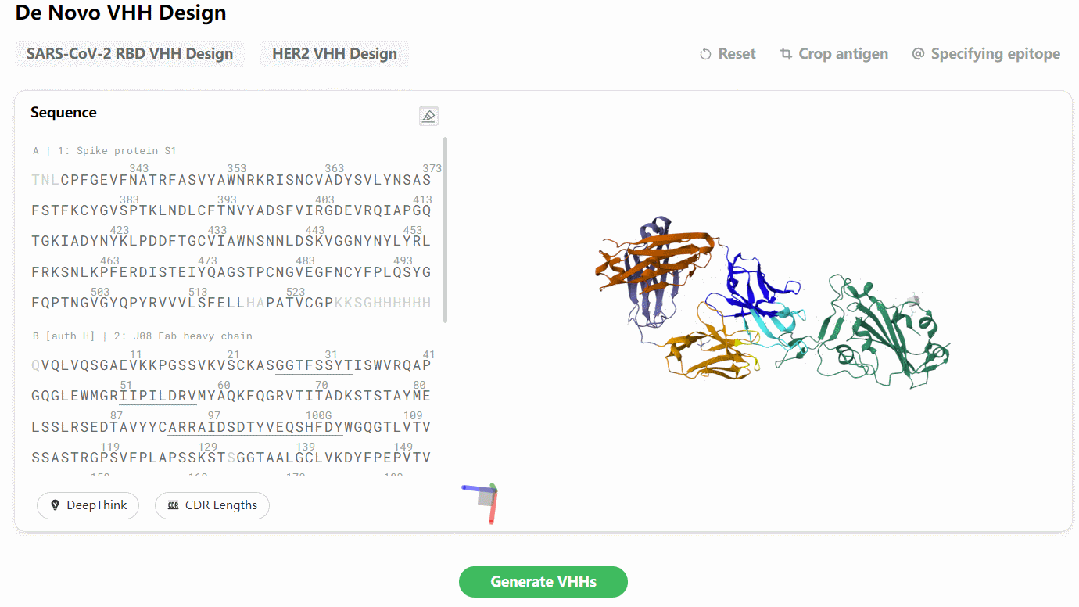Click the Reset text button
This screenshot has width=1079, height=607.
coord(736,54)
